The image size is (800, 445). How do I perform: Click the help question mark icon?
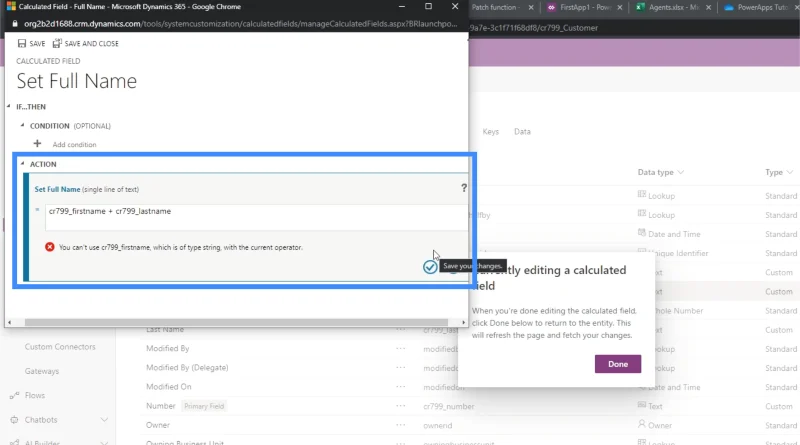(464, 188)
